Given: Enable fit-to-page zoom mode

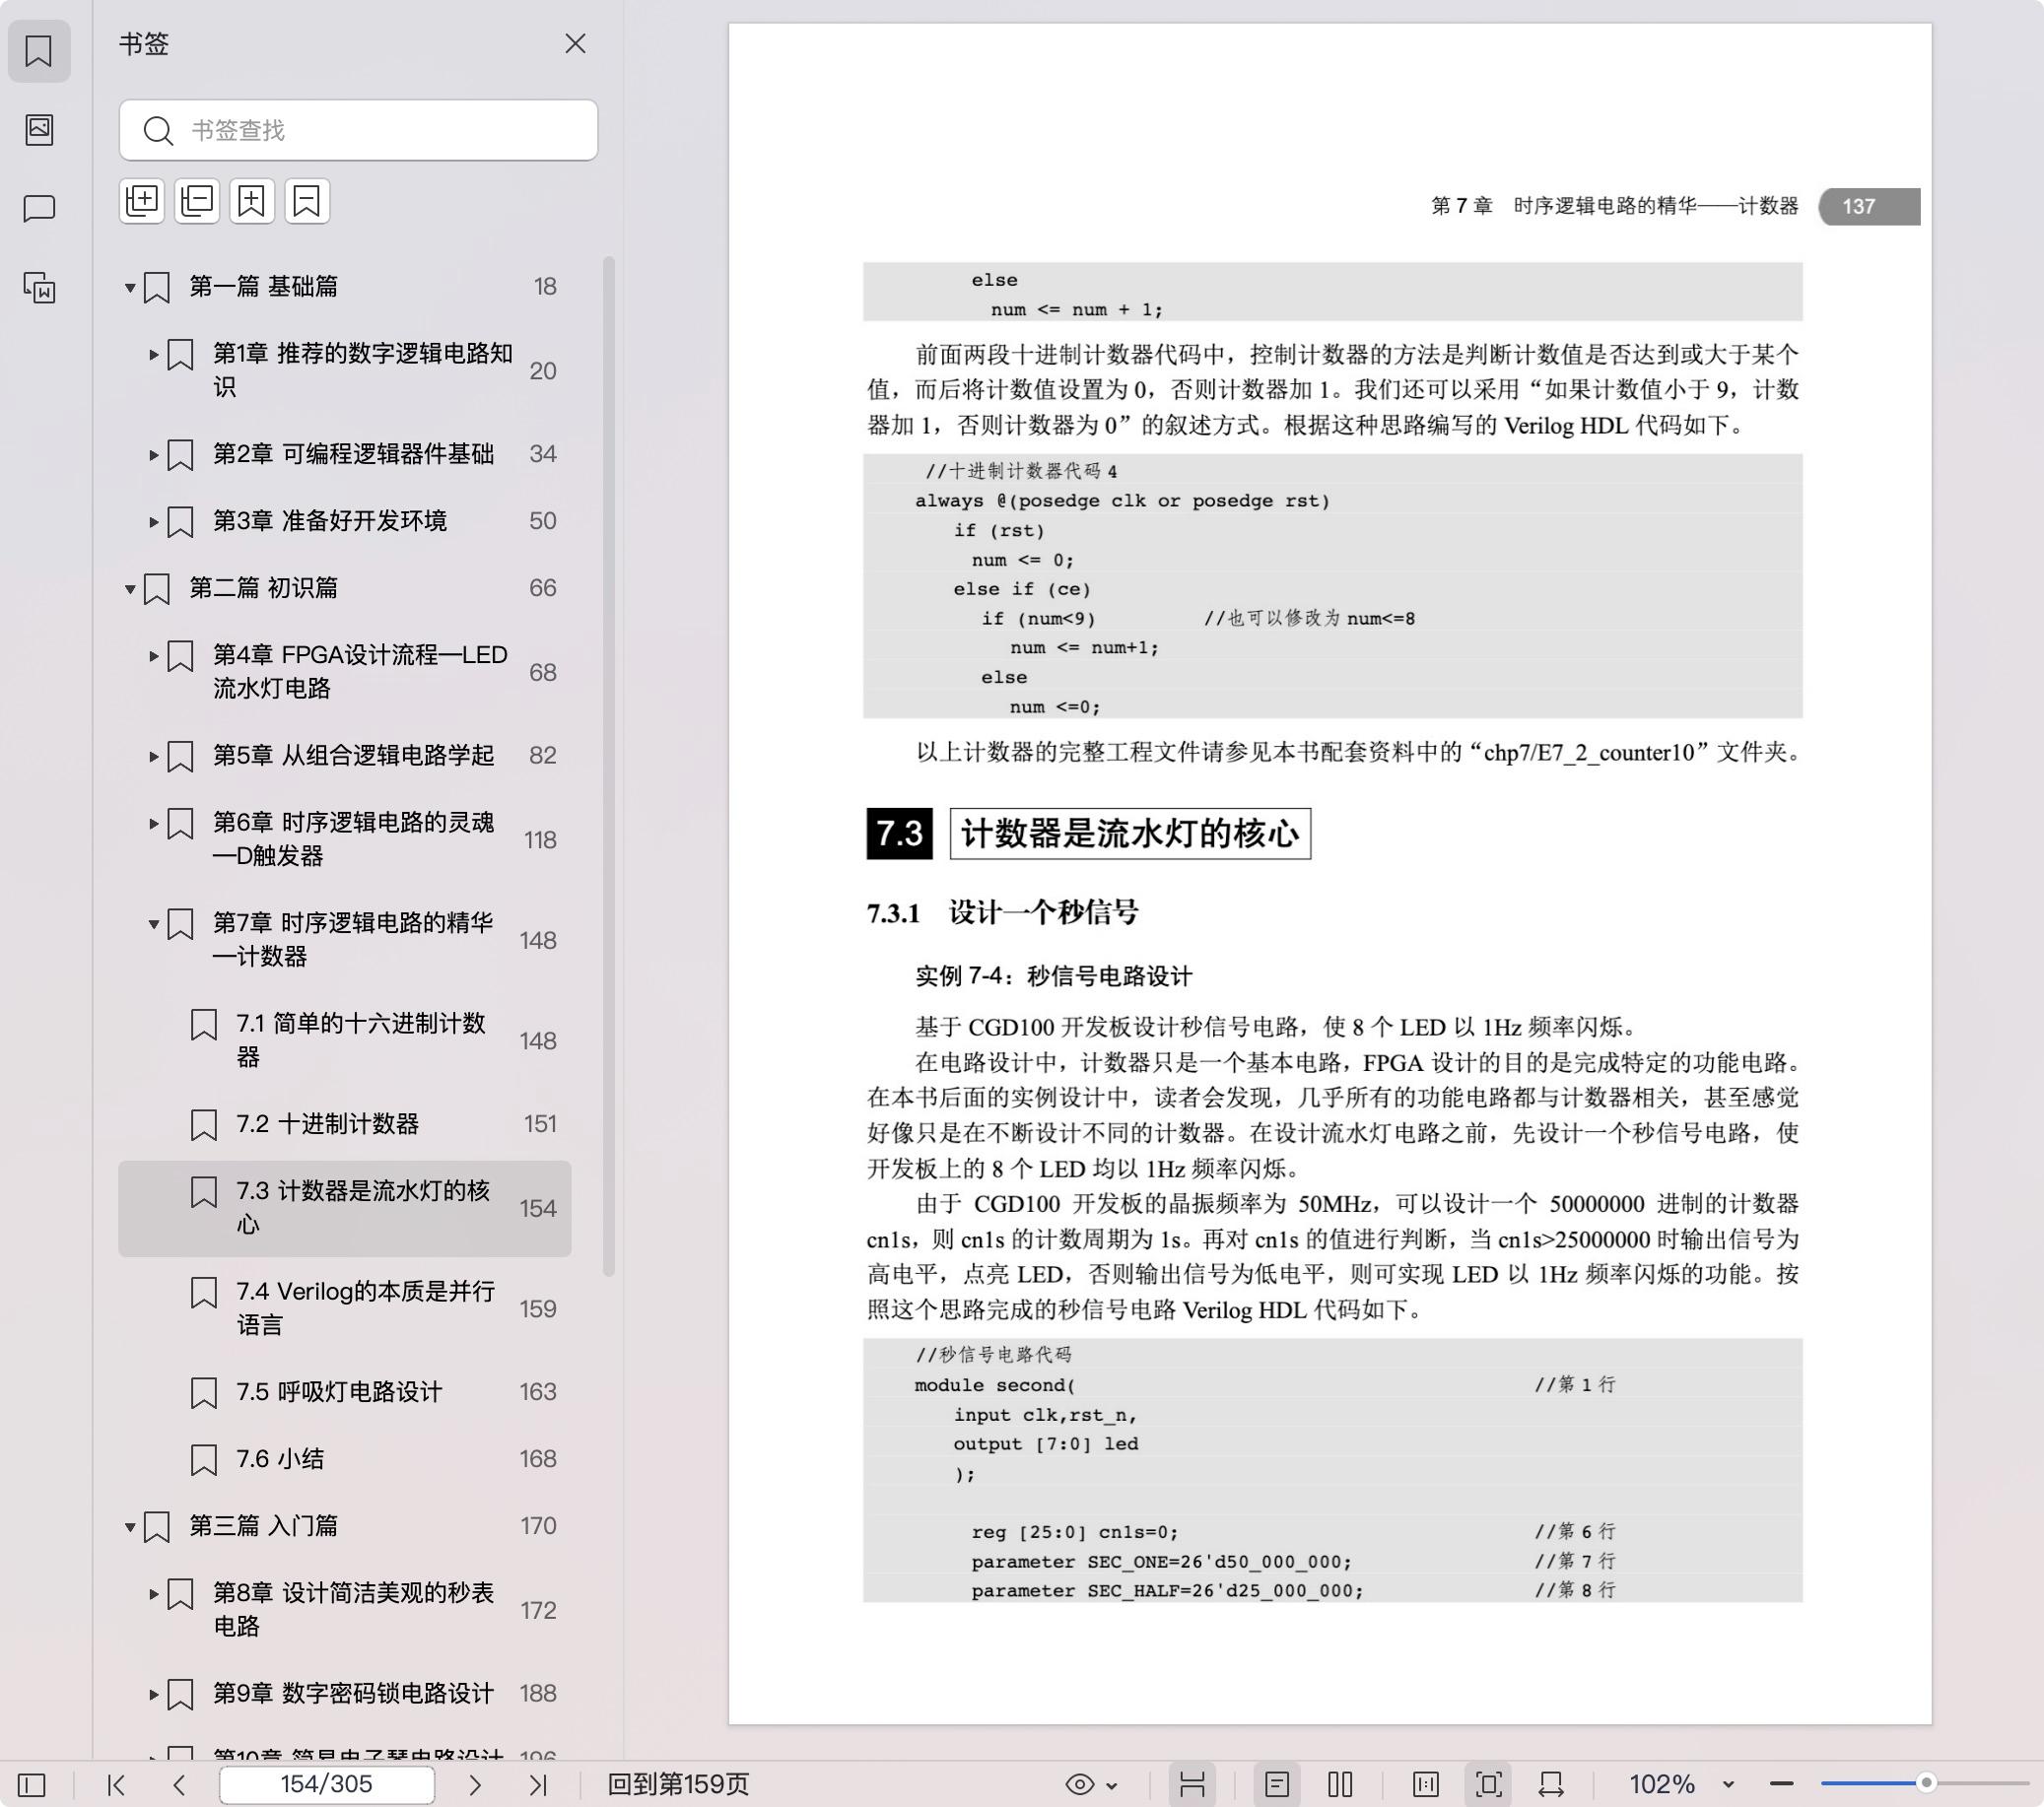Looking at the screenshot, I should 1490,1783.
